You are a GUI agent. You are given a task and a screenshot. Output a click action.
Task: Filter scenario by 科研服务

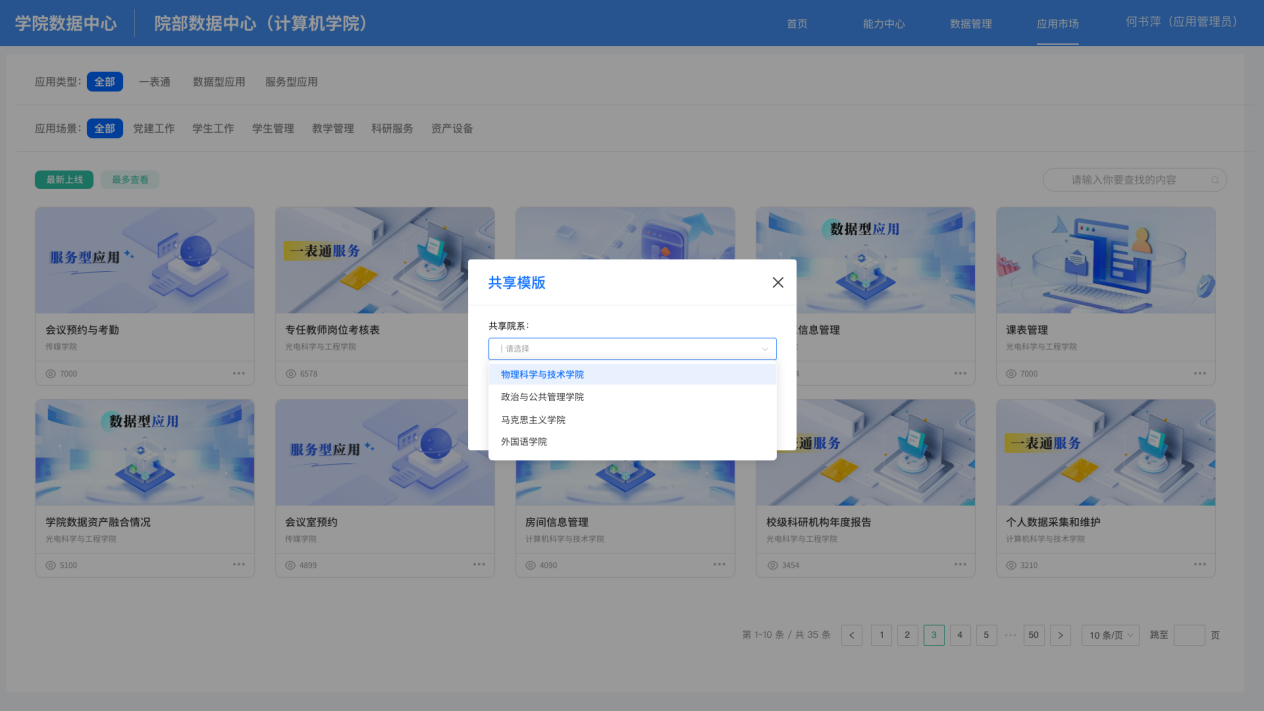(x=392, y=128)
